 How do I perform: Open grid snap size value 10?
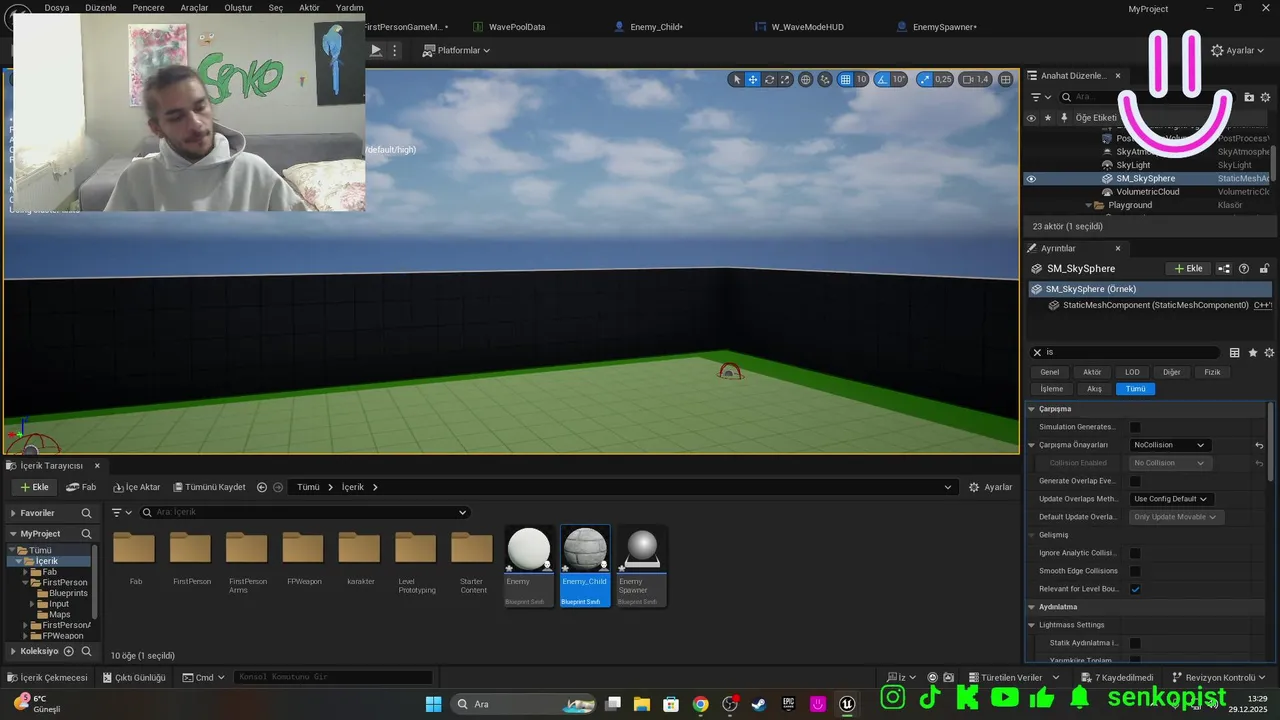[x=861, y=79]
